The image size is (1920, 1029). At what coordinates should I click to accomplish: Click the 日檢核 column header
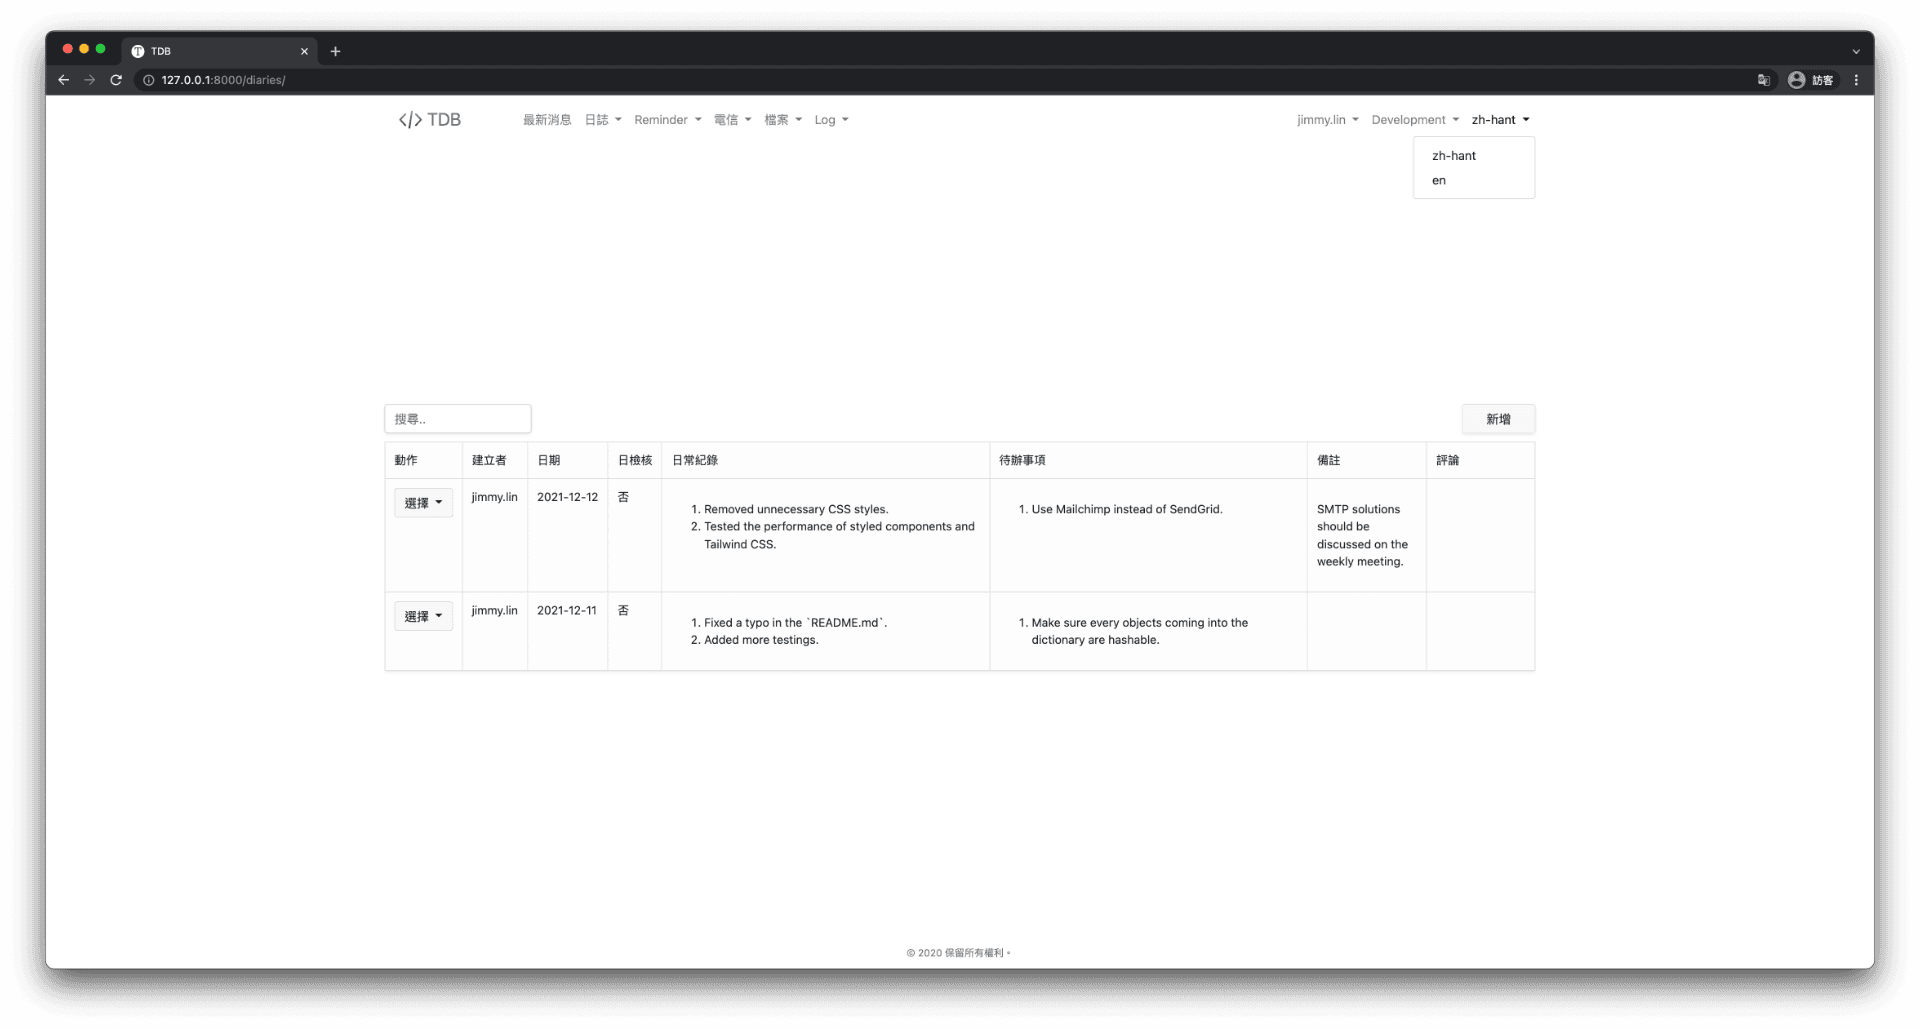point(635,461)
